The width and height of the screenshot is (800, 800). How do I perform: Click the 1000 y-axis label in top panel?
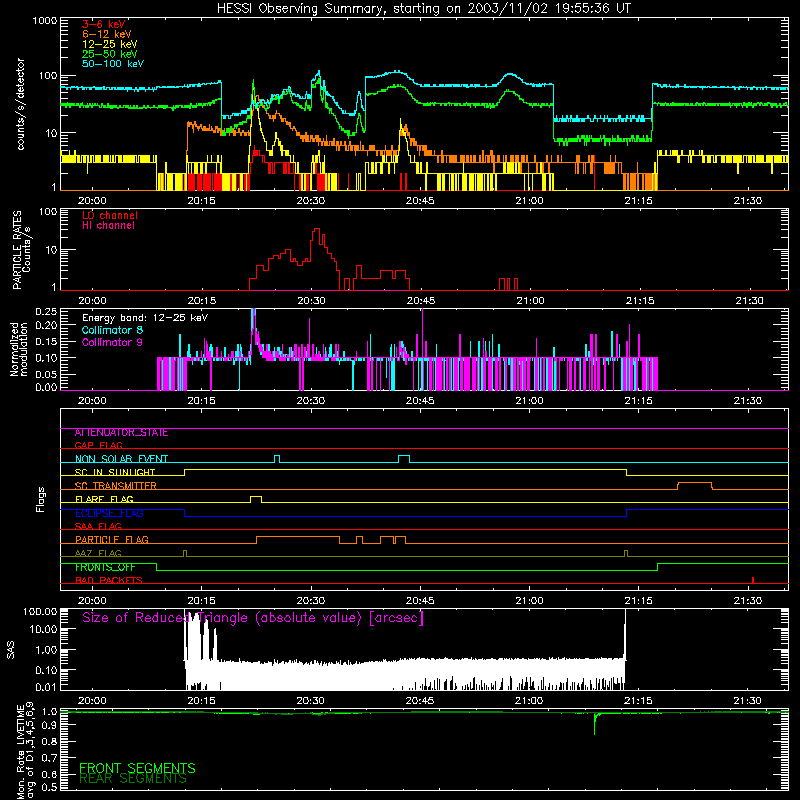click(44, 21)
